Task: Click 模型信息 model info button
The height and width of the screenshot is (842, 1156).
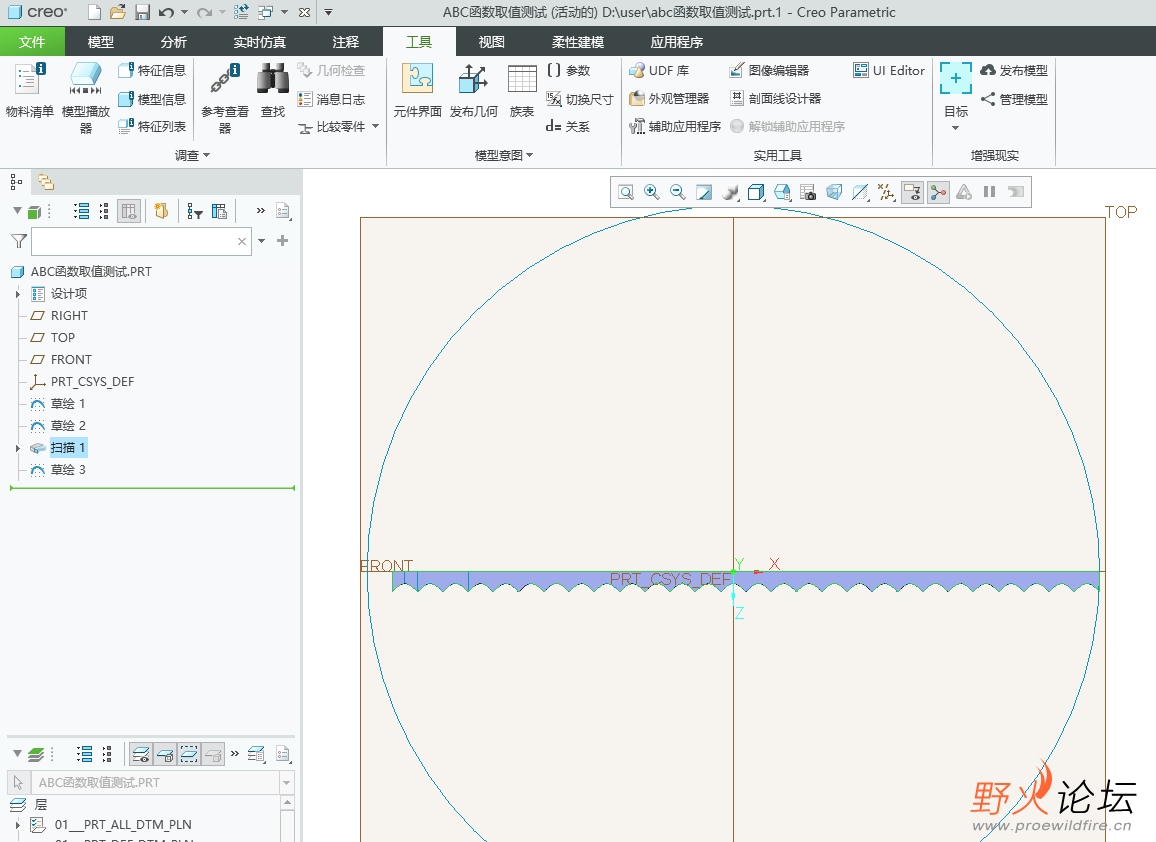Action: (152, 99)
